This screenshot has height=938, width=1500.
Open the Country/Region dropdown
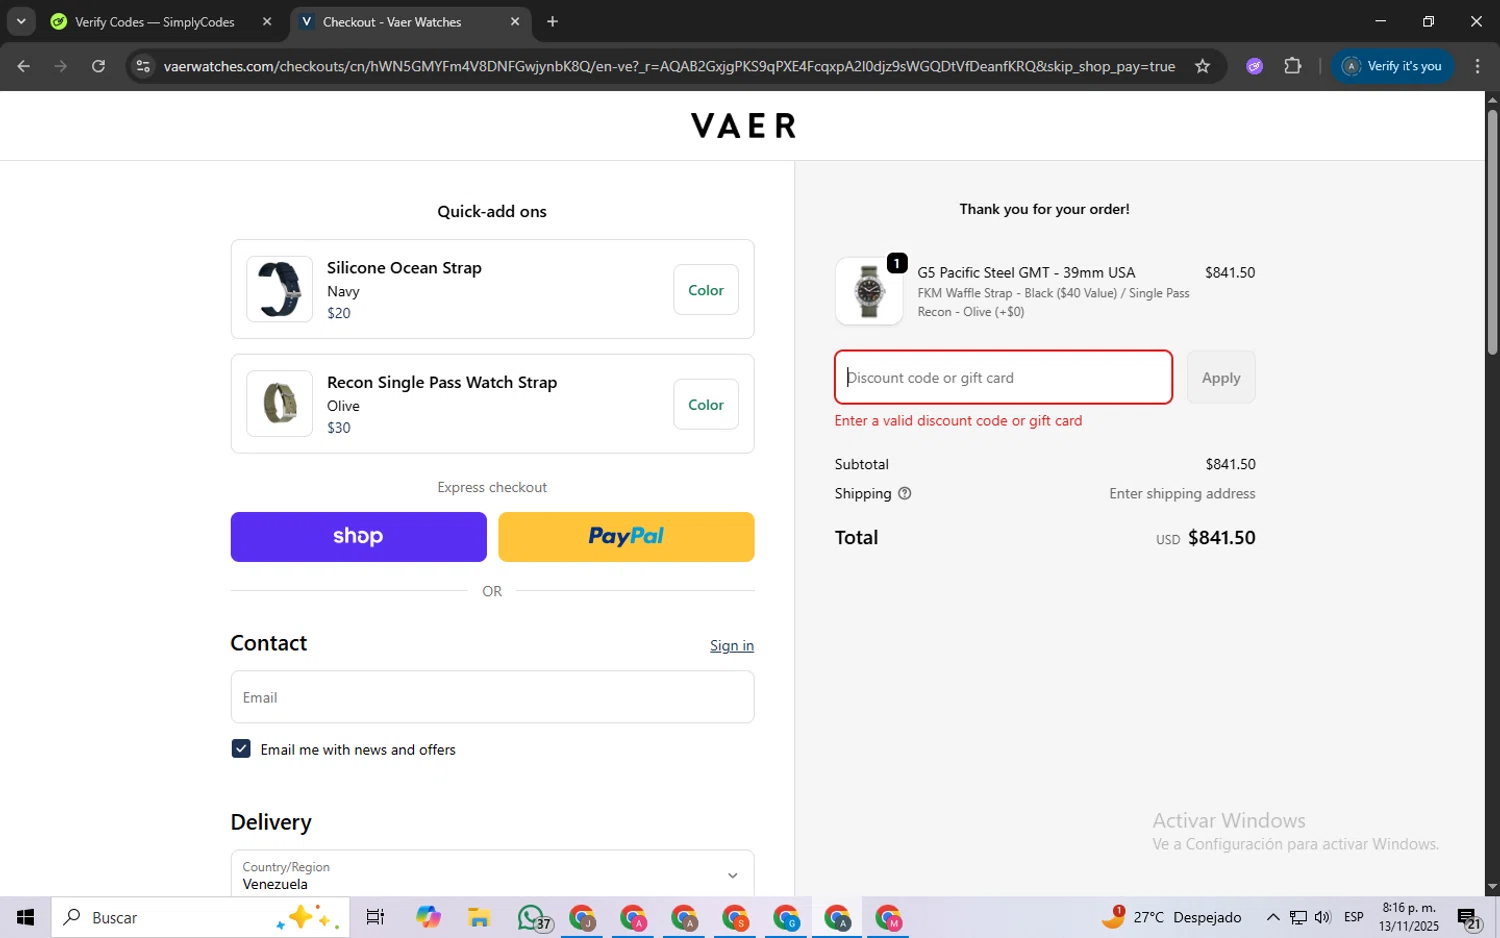point(492,875)
